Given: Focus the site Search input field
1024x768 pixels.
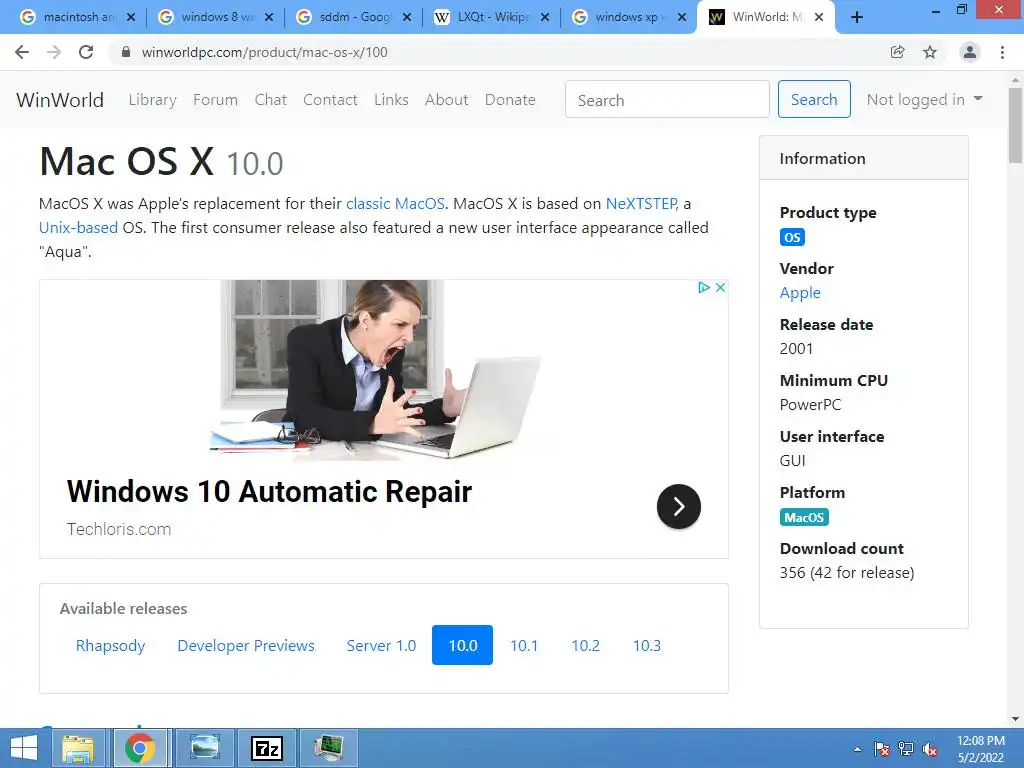Looking at the screenshot, I should (667, 99).
